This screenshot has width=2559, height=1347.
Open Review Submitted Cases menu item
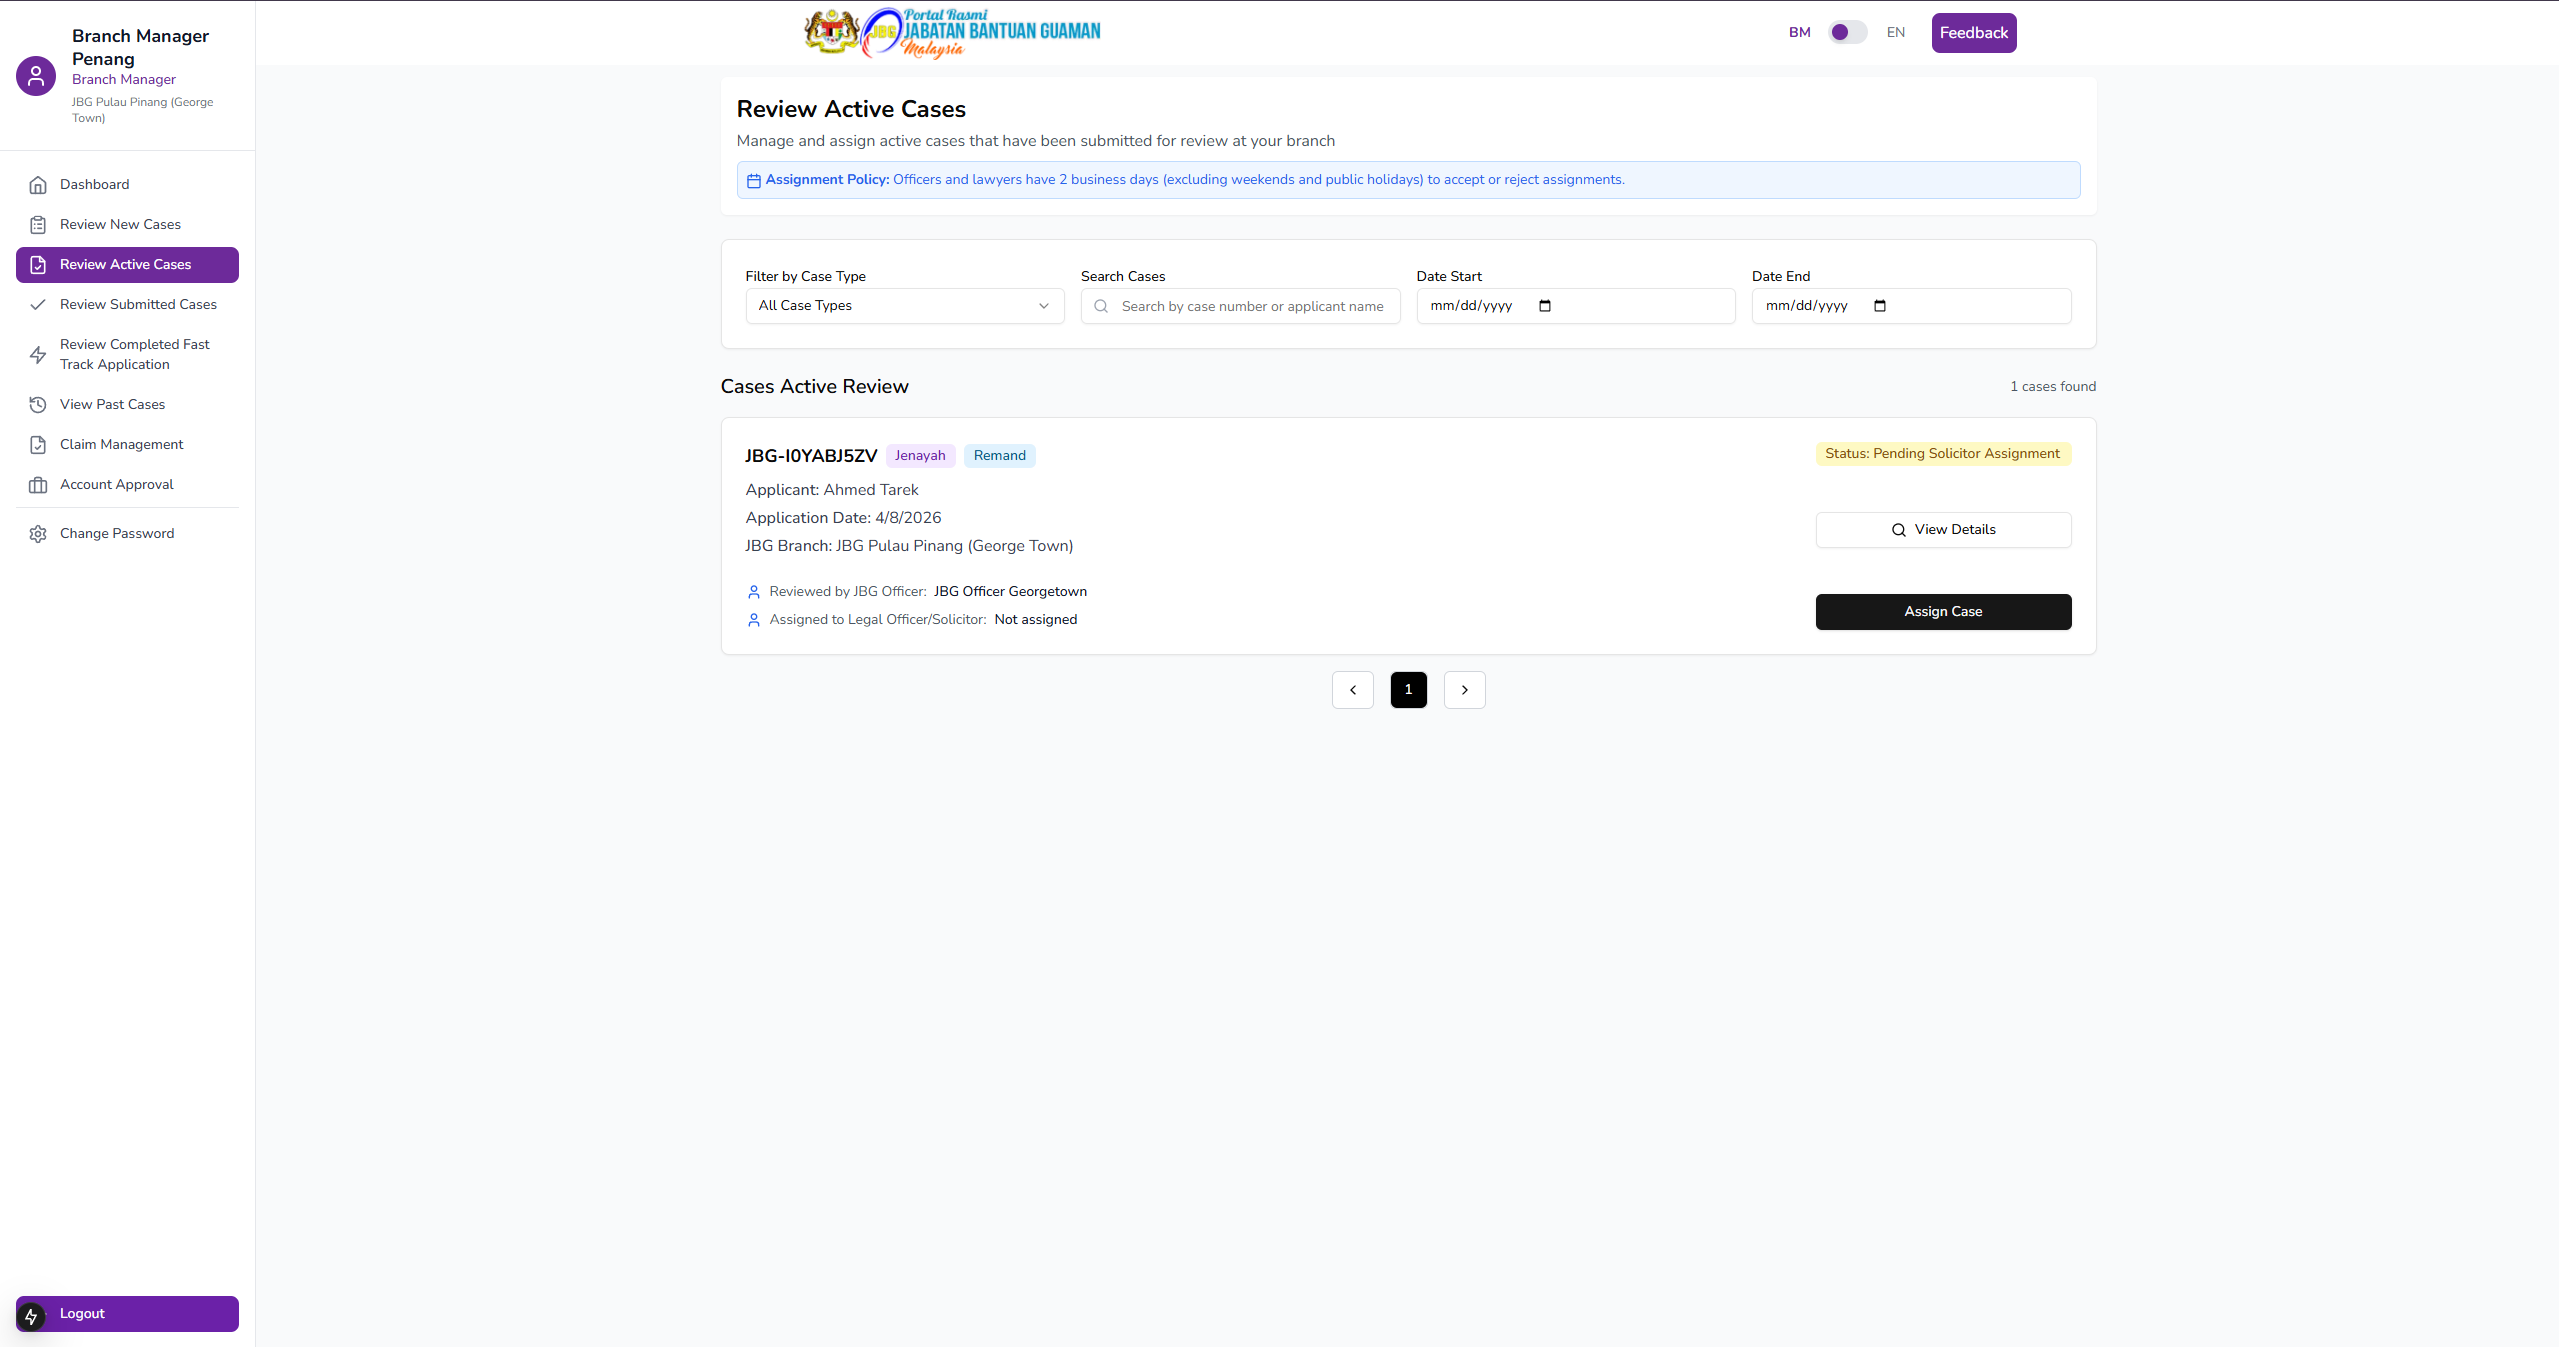138,305
